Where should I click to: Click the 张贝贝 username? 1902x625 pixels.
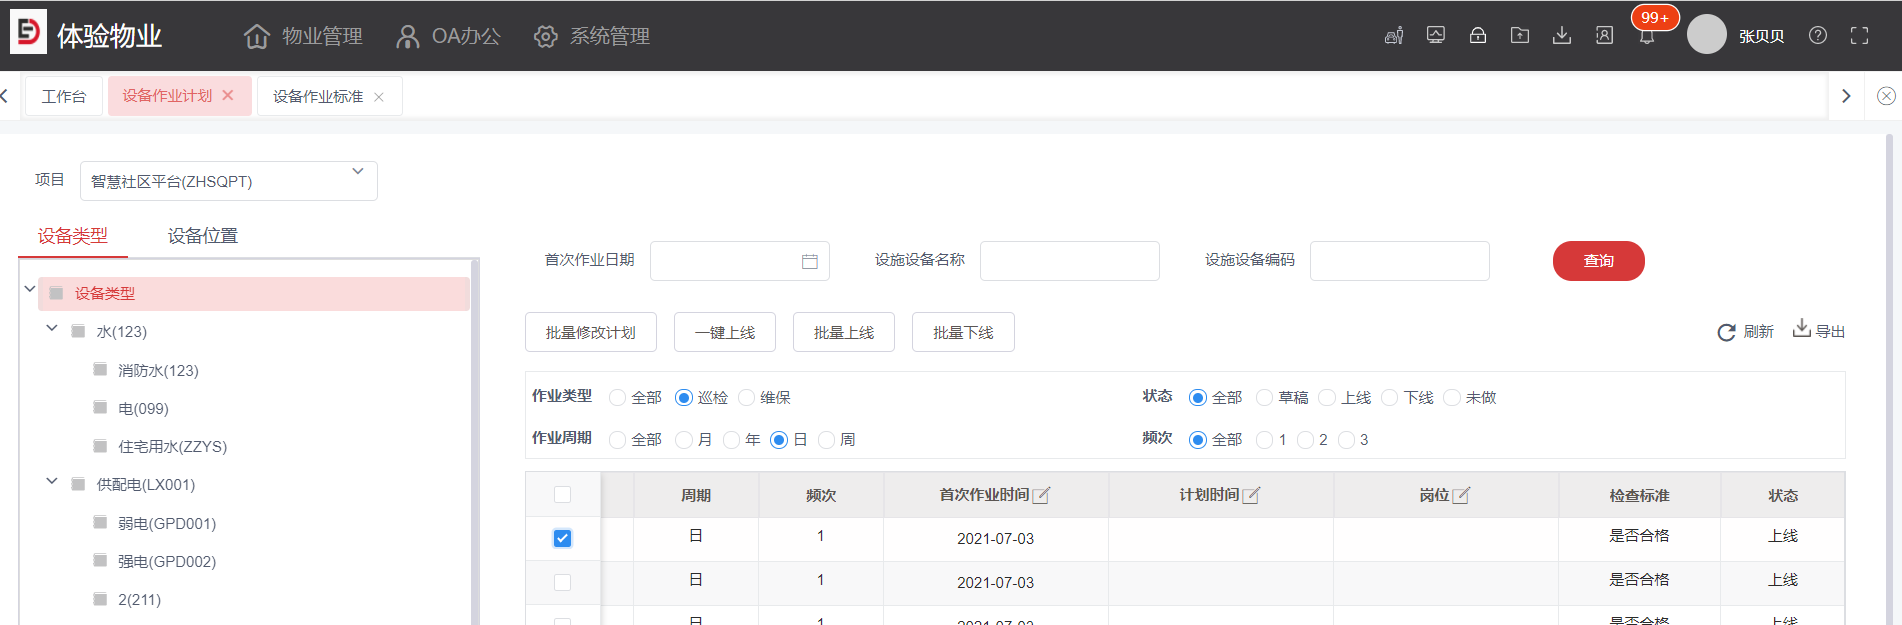tap(1761, 36)
